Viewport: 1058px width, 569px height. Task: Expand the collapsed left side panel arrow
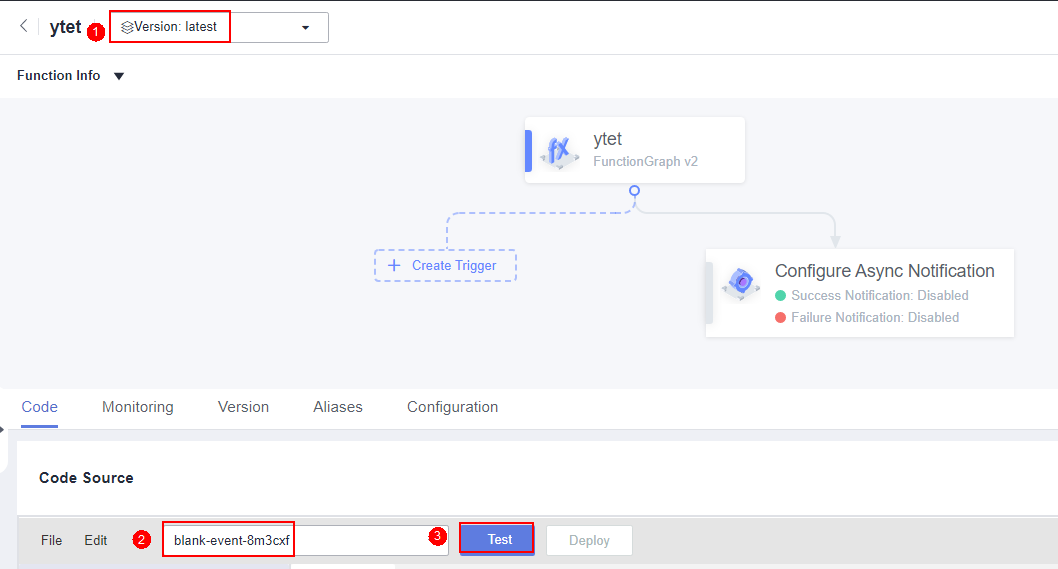[2, 429]
